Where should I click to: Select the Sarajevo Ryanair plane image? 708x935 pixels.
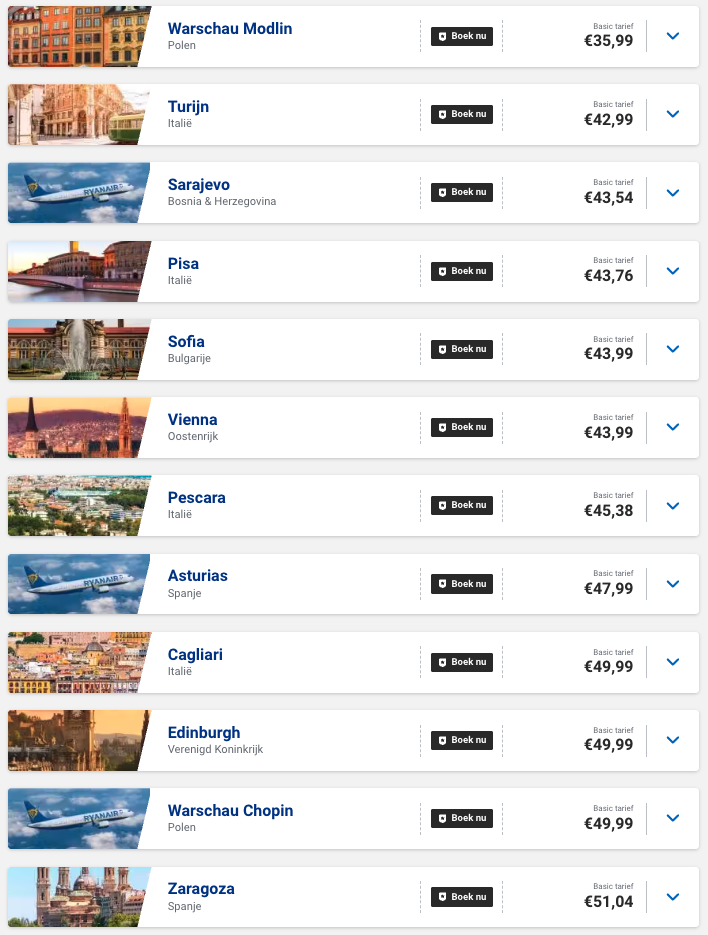click(x=76, y=193)
